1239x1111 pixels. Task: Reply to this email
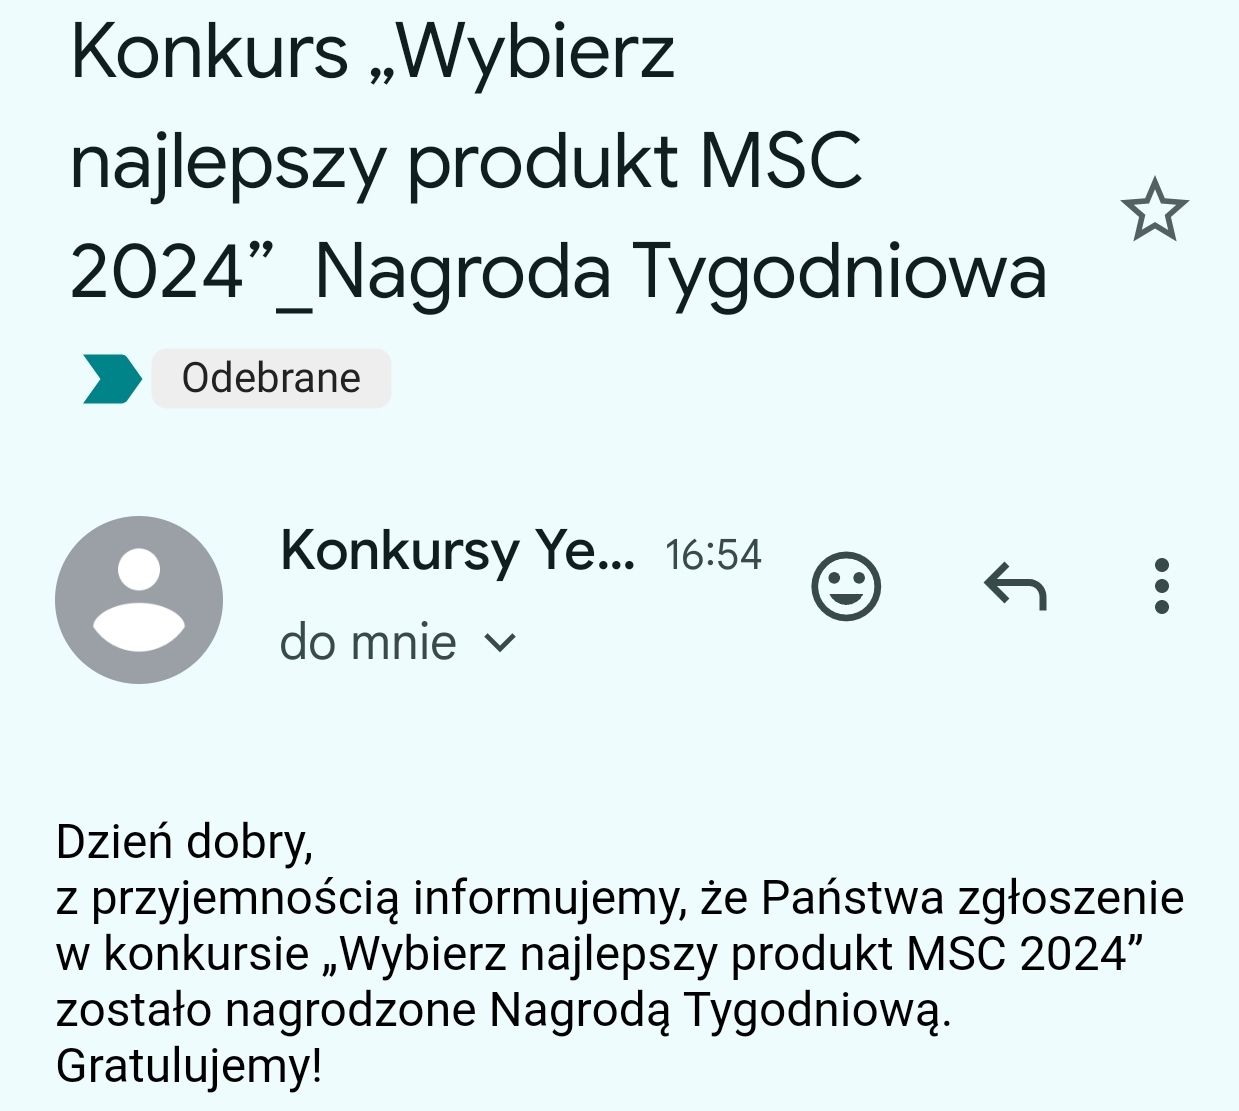pos(1015,586)
